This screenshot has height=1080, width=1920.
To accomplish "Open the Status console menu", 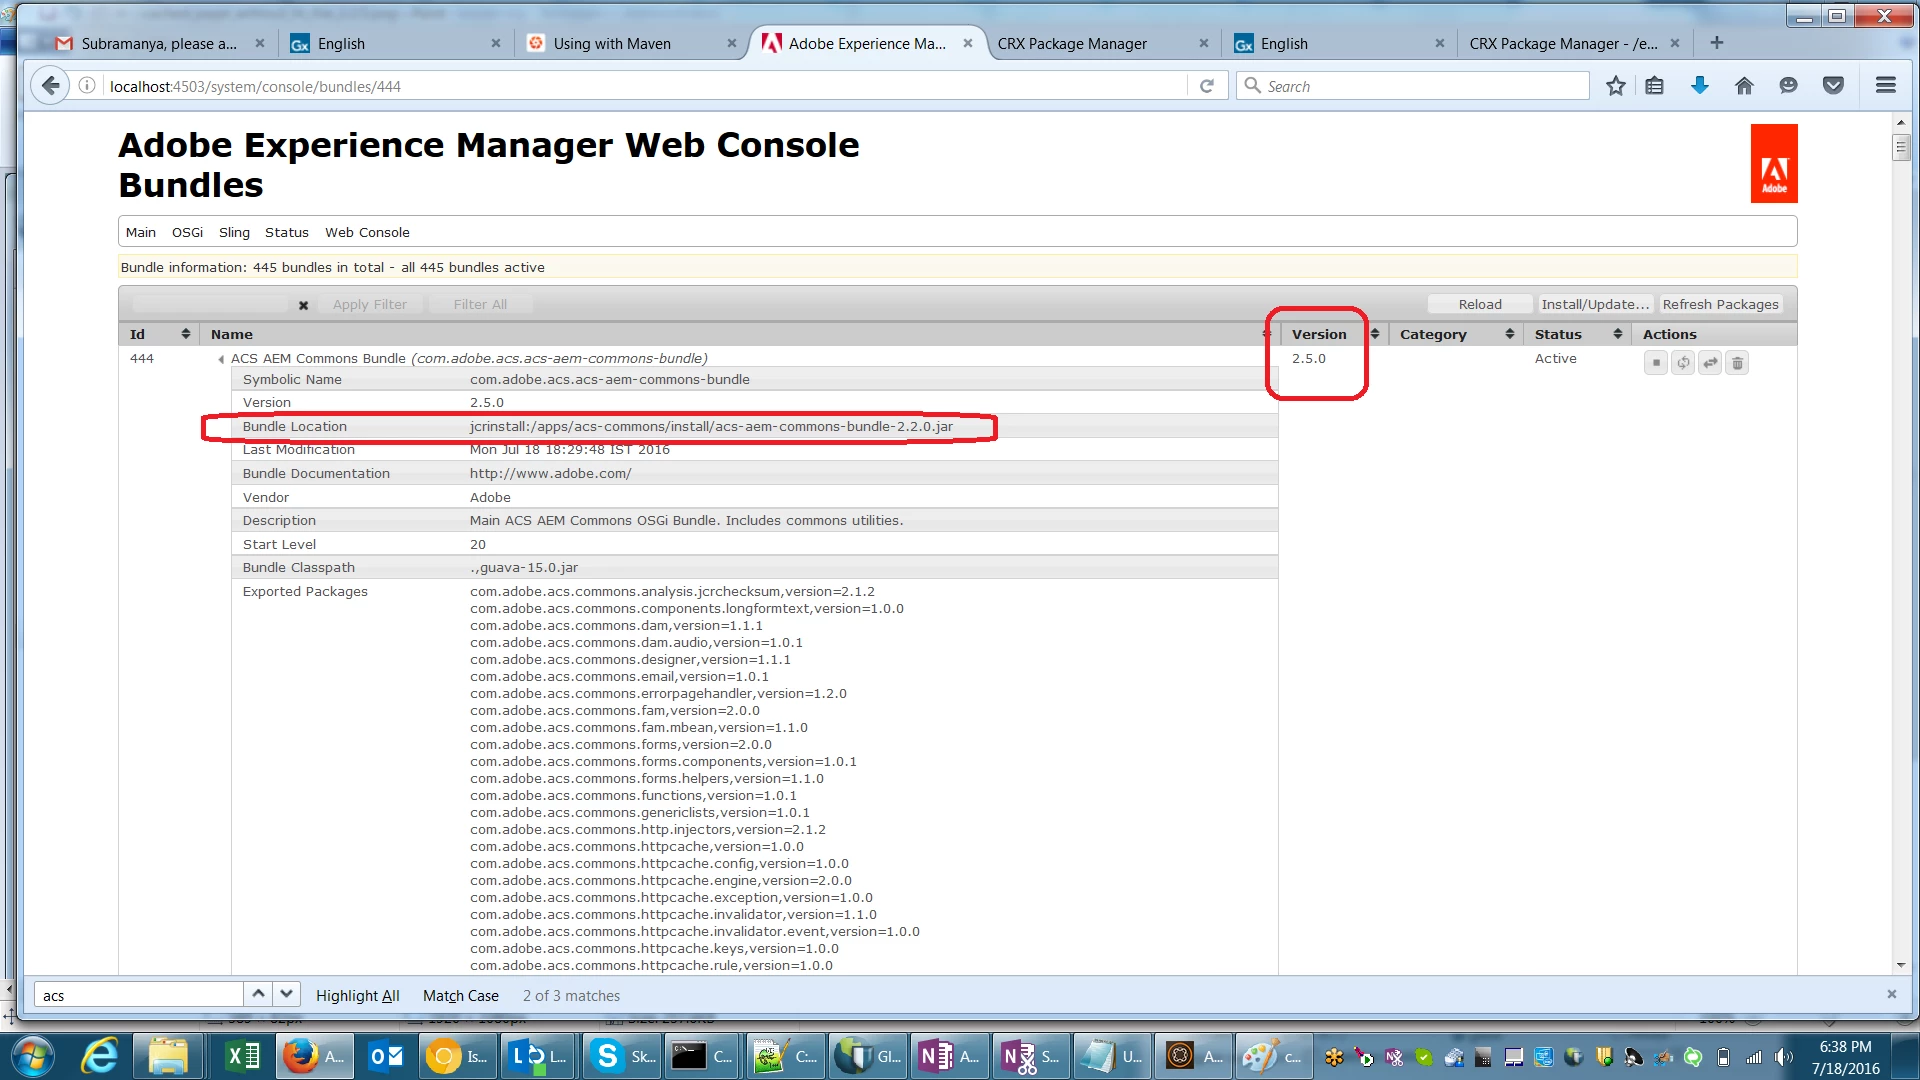I will [x=286, y=232].
